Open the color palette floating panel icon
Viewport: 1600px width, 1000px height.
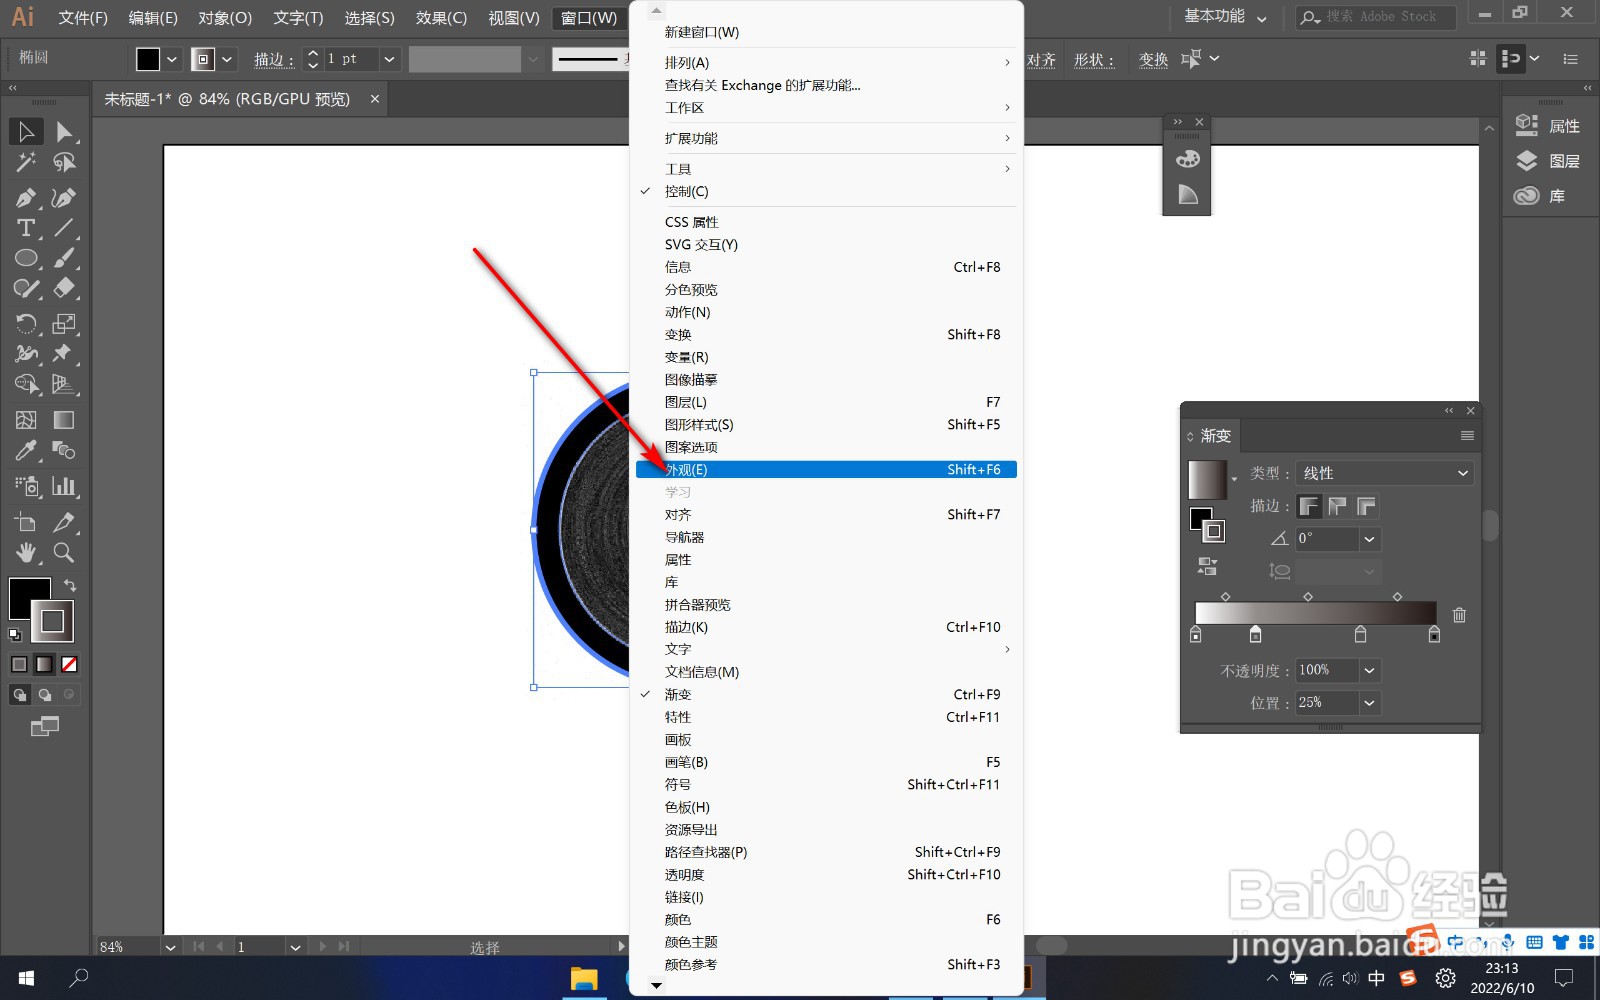coord(1187,159)
